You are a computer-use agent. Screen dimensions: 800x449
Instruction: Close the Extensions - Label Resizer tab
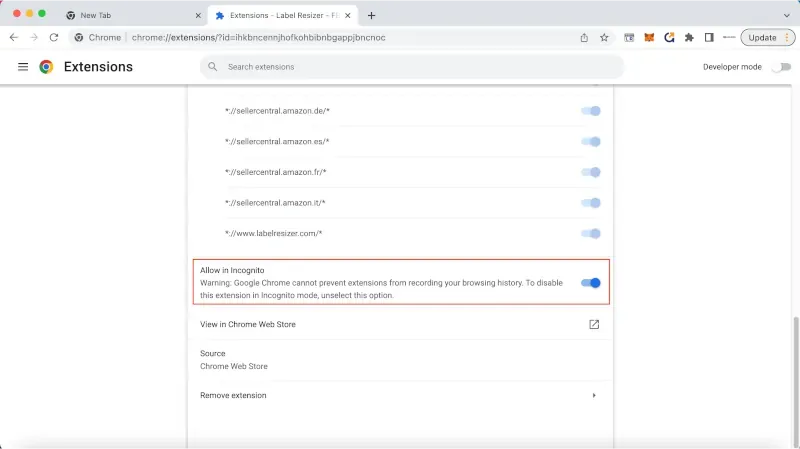point(347,15)
